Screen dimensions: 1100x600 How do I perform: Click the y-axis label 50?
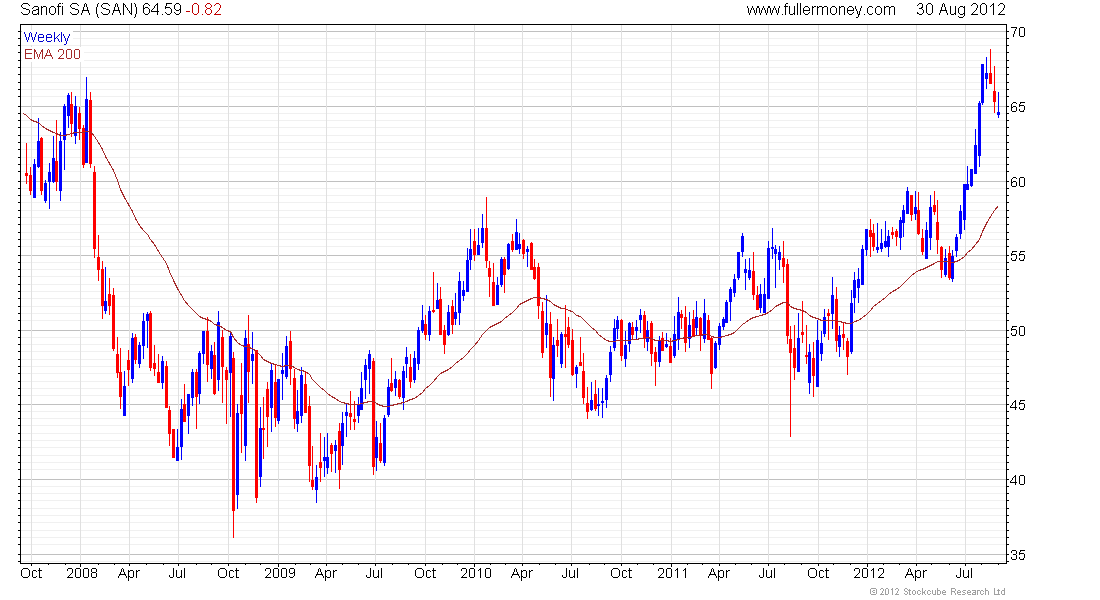(x=1017, y=331)
